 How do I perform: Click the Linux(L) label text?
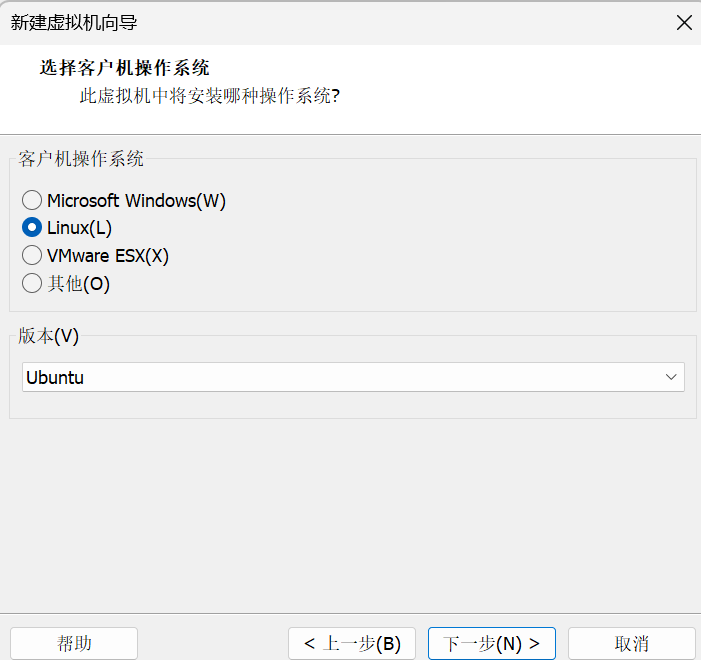(x=79, y=228)
